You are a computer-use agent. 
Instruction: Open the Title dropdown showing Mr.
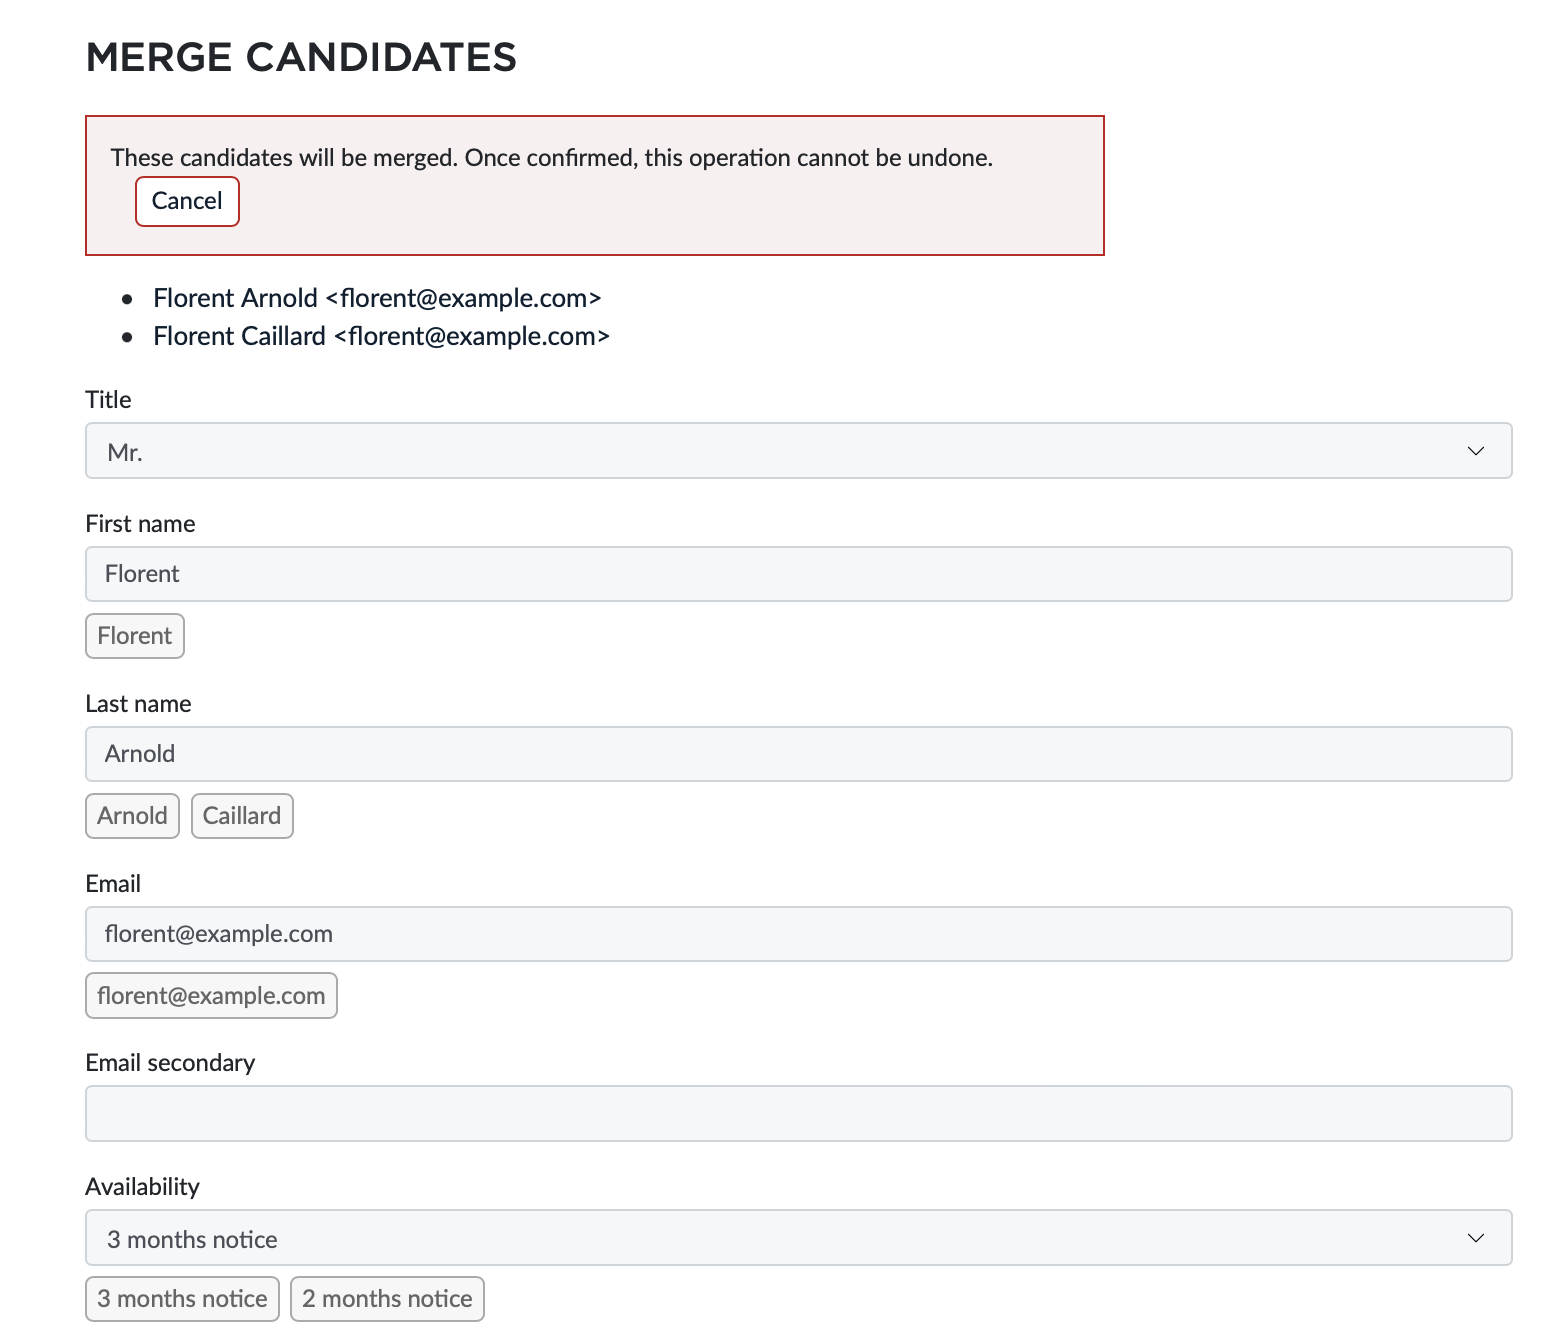point(780,451)
